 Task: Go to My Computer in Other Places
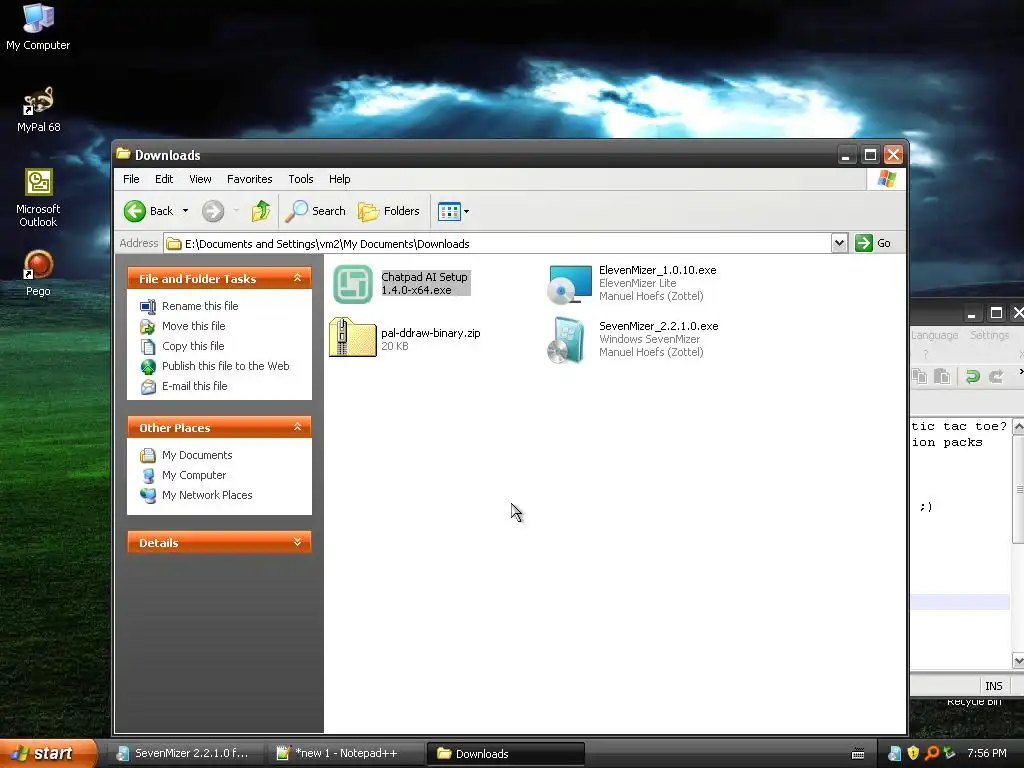(x=194, y=475)
